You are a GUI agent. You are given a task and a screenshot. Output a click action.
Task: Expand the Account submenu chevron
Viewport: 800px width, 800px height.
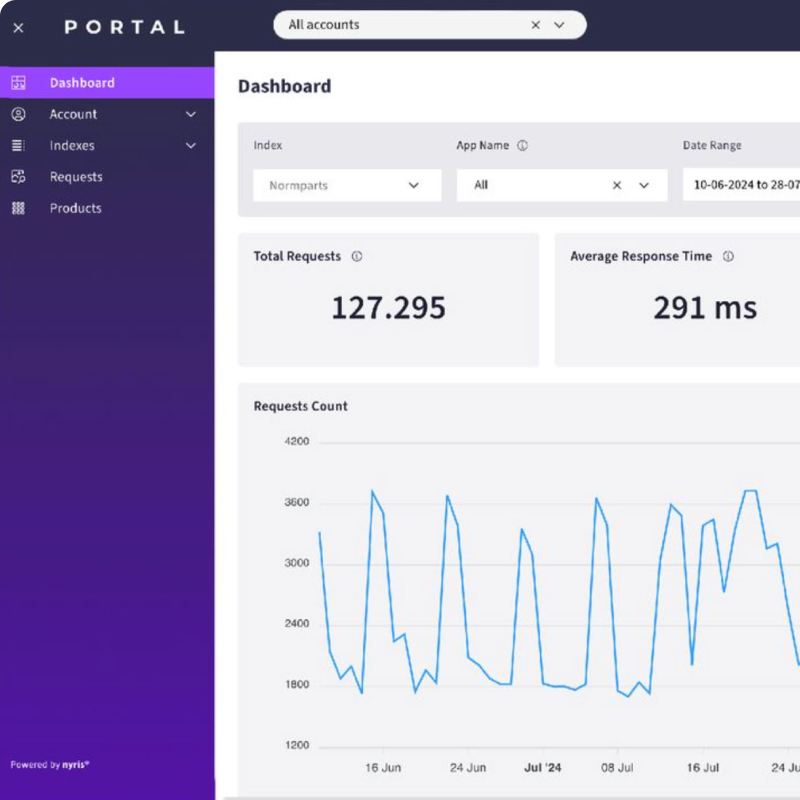[191, 115]
